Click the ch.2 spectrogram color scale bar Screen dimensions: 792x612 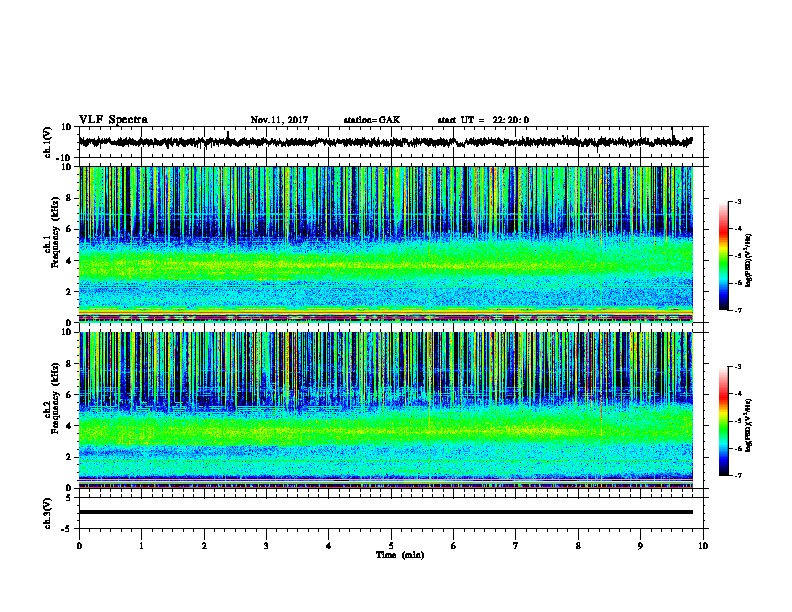pyautogui.click(x=723, y=421)
